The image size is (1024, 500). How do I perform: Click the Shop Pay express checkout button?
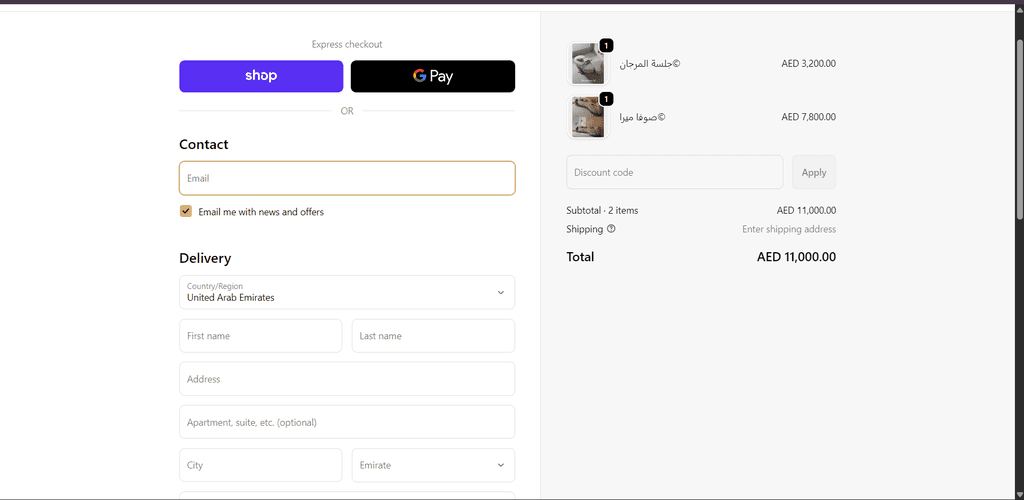click(x=261, y=76)
